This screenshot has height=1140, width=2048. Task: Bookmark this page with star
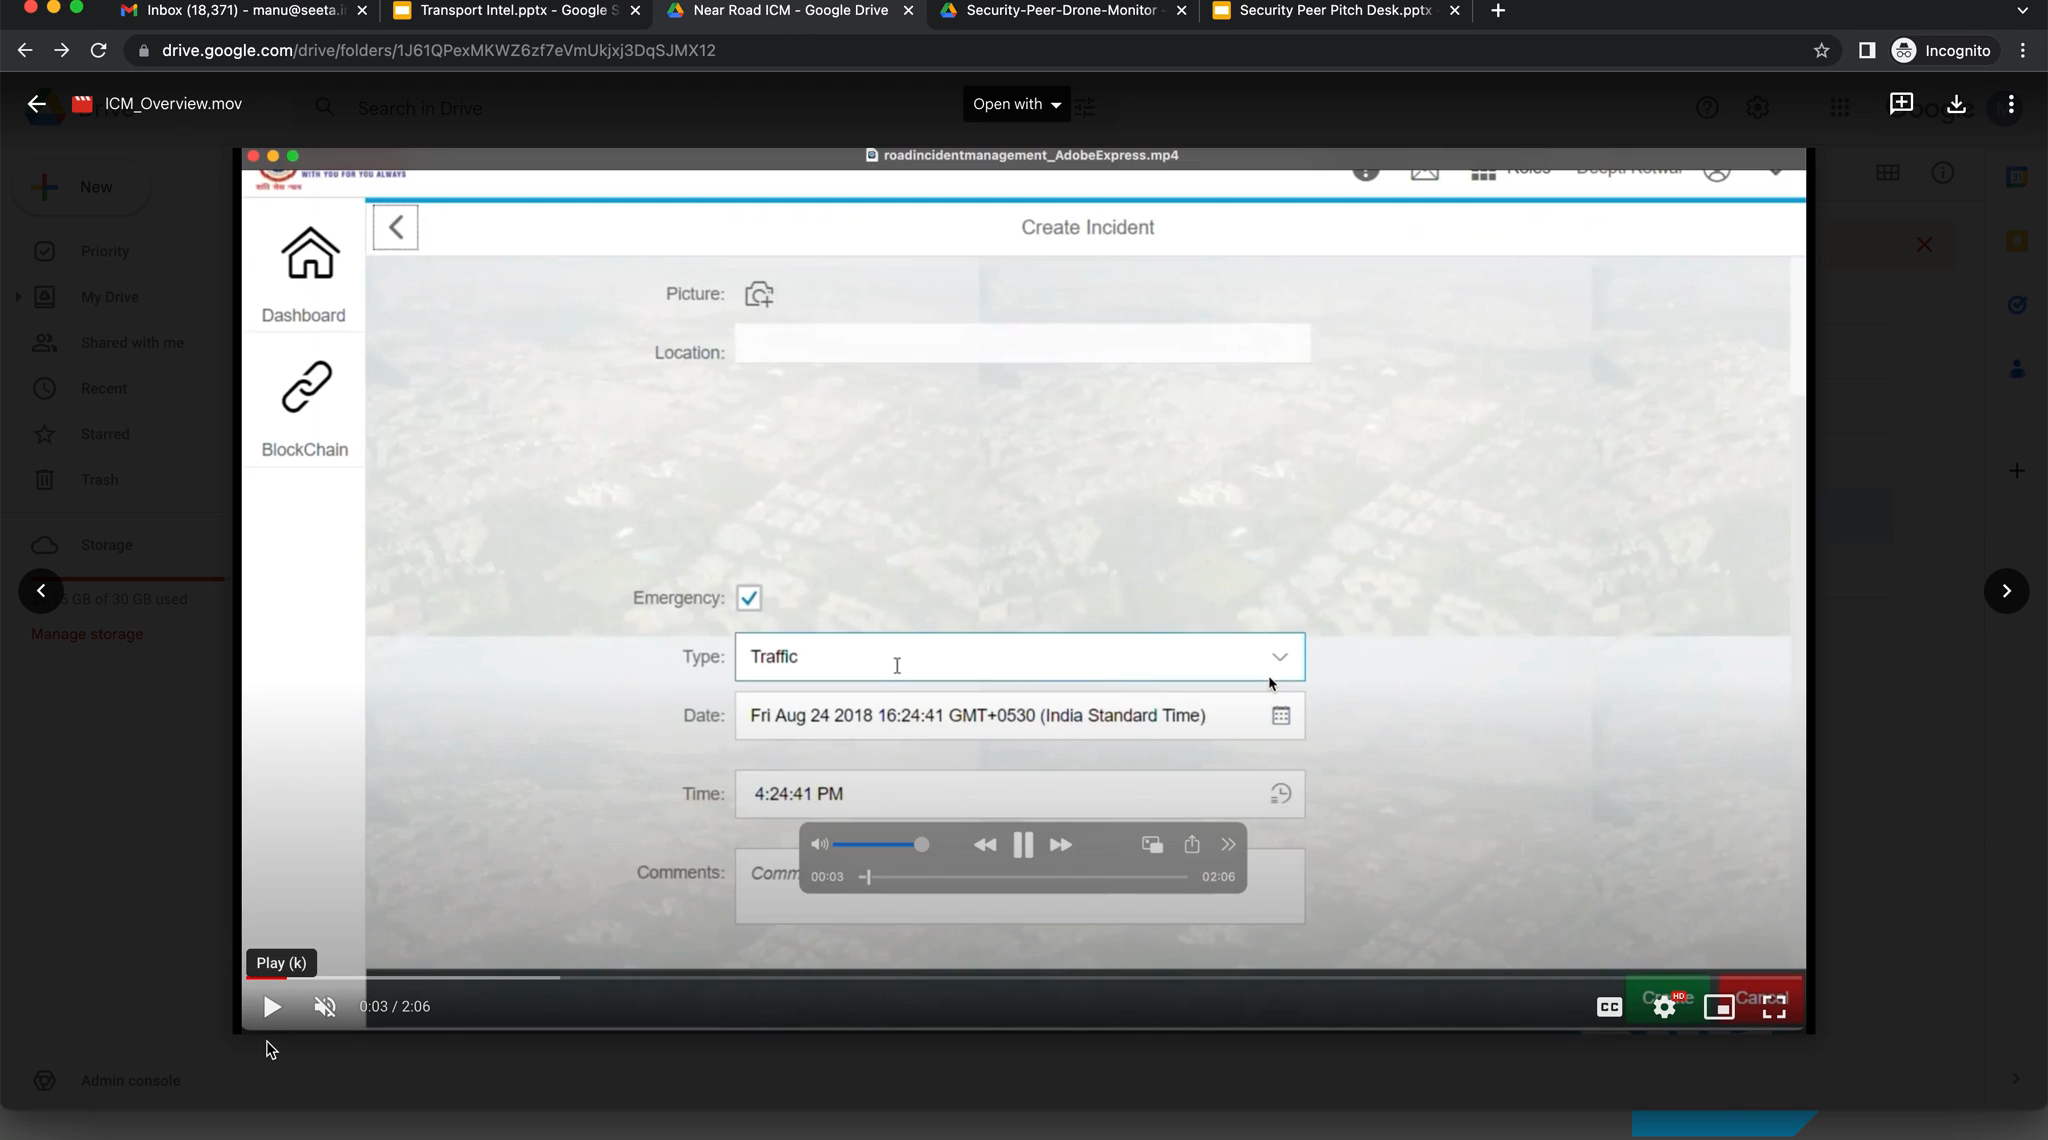1821,50
